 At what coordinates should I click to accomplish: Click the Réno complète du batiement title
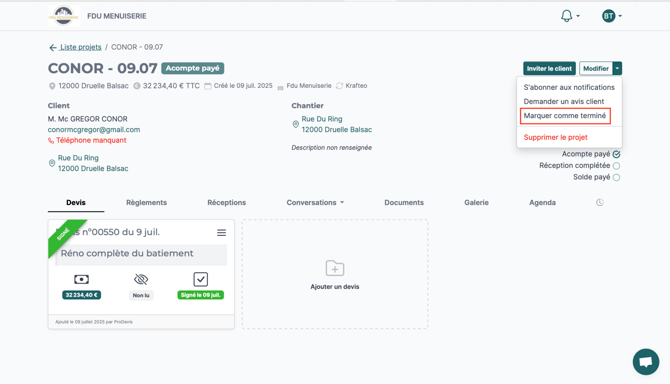point(127,253)
